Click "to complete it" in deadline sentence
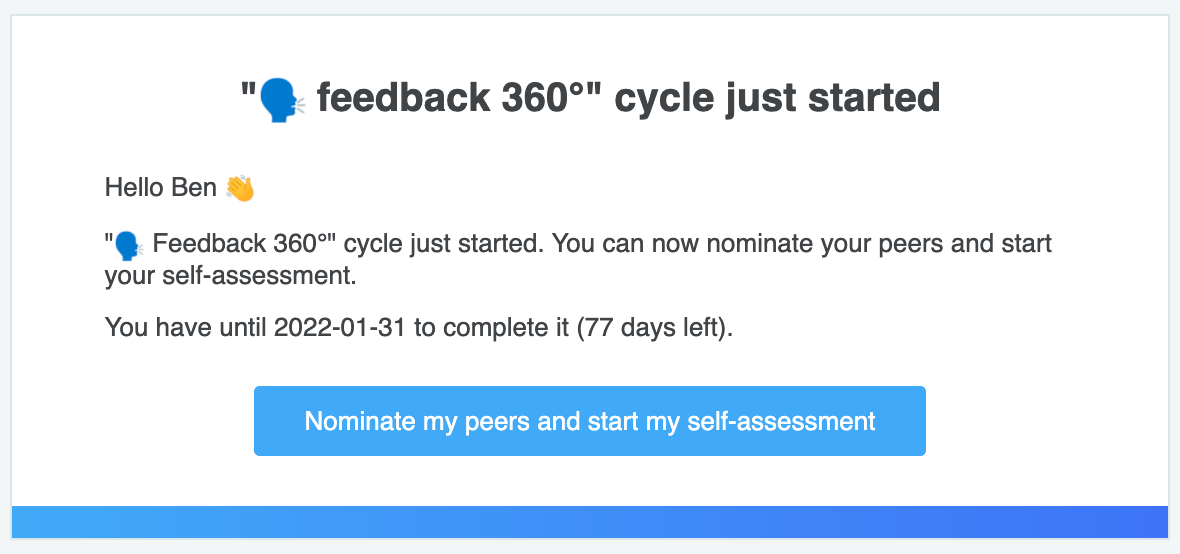 click(x=491, y=328)
